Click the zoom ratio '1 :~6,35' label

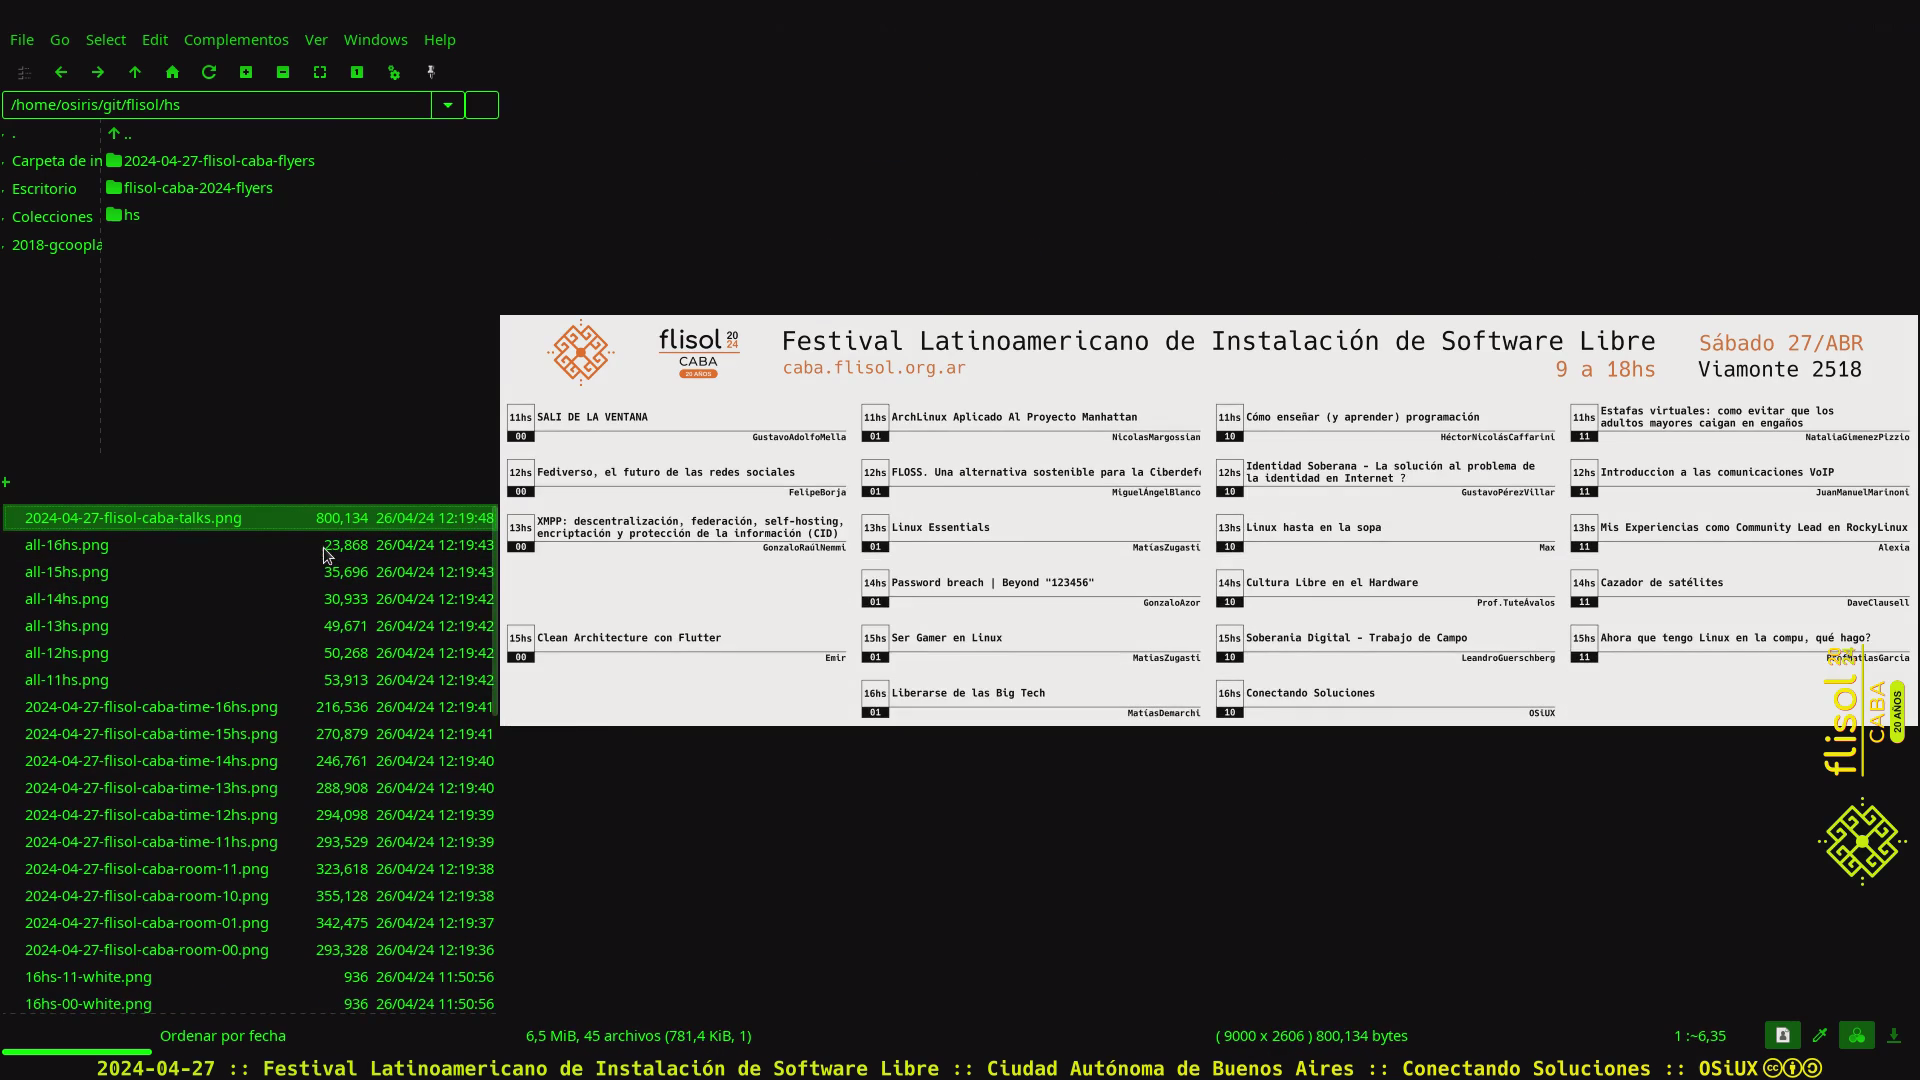(1700, 1036)
